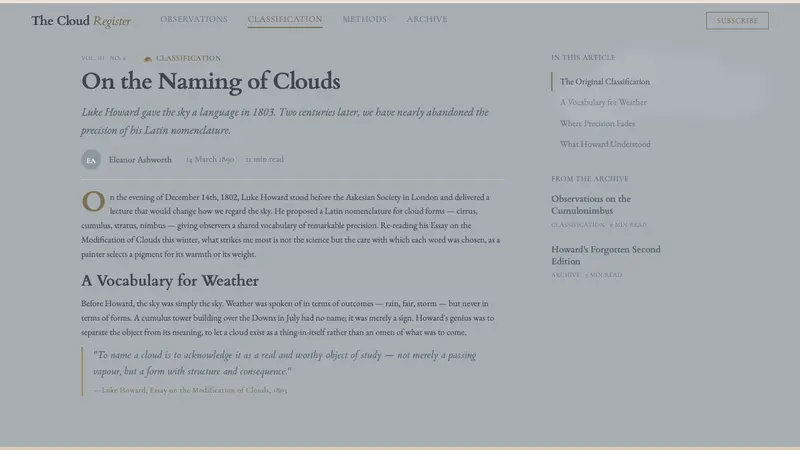Image resolution: width=800 pixels, height=450 pixels.
Task: Open The Cloud Register home logo
Action: pyautogui.click(x=81, y=20)
